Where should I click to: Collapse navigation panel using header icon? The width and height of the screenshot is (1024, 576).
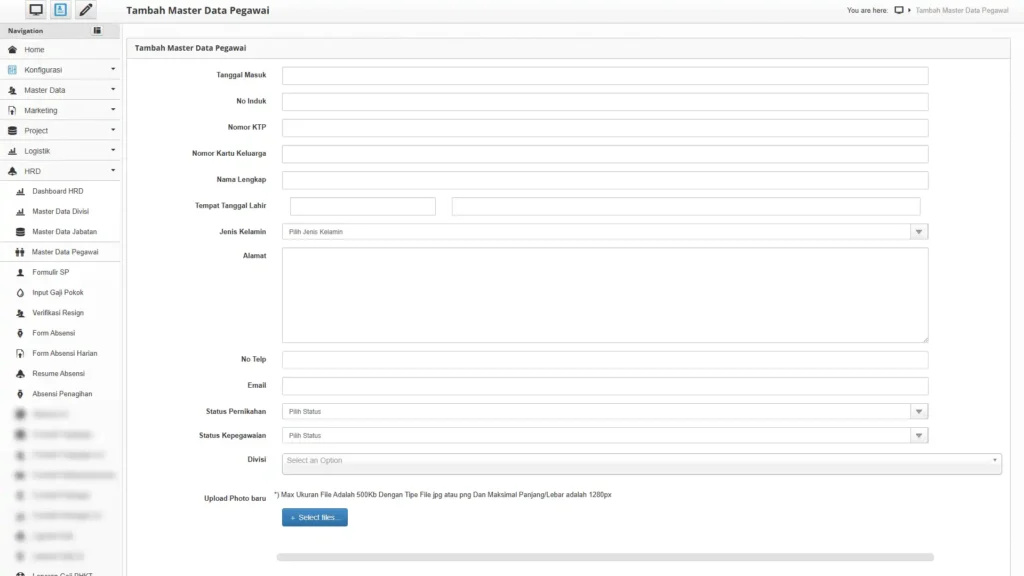click(97, 31)
